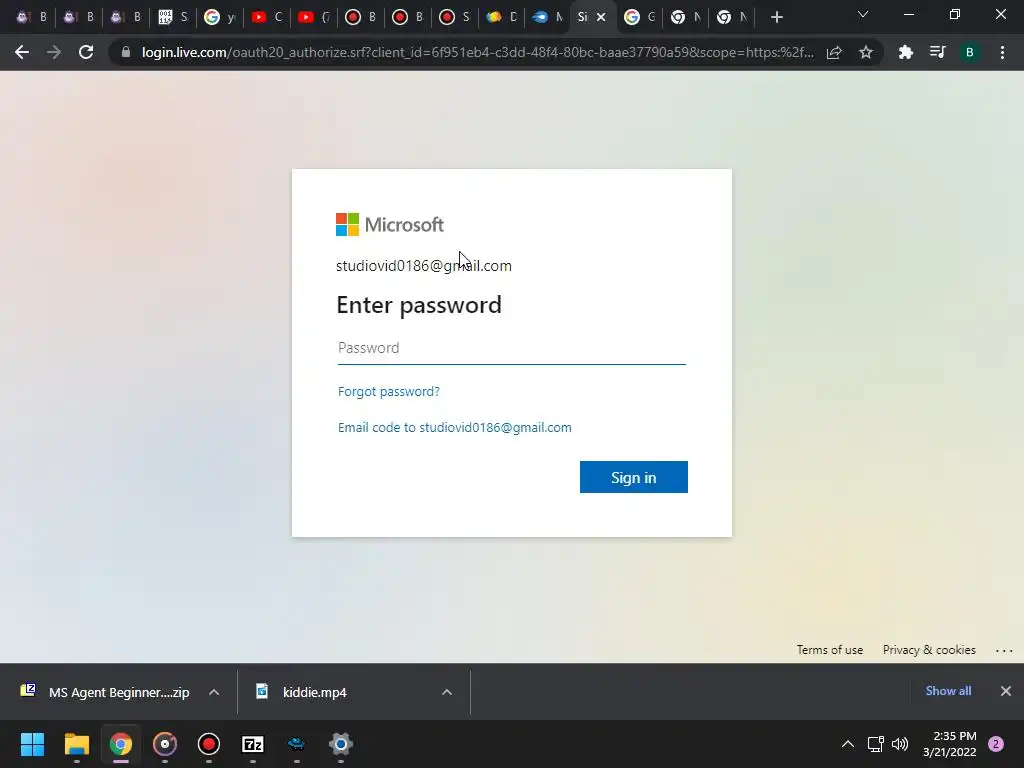Open the footer three-dots more options
The image size is (1024, 768).
pos(1004,650)
